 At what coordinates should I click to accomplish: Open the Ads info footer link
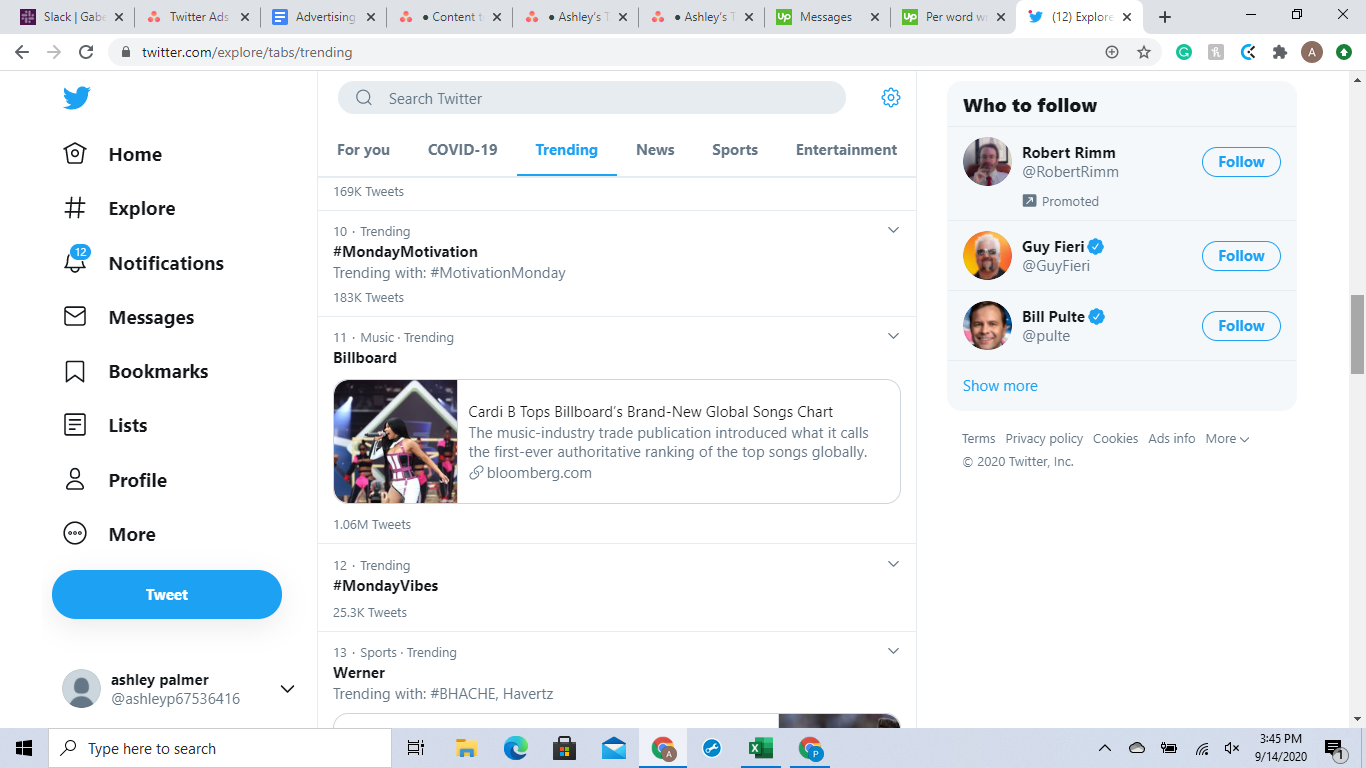pyautogui.click(x=1171, y=438)
